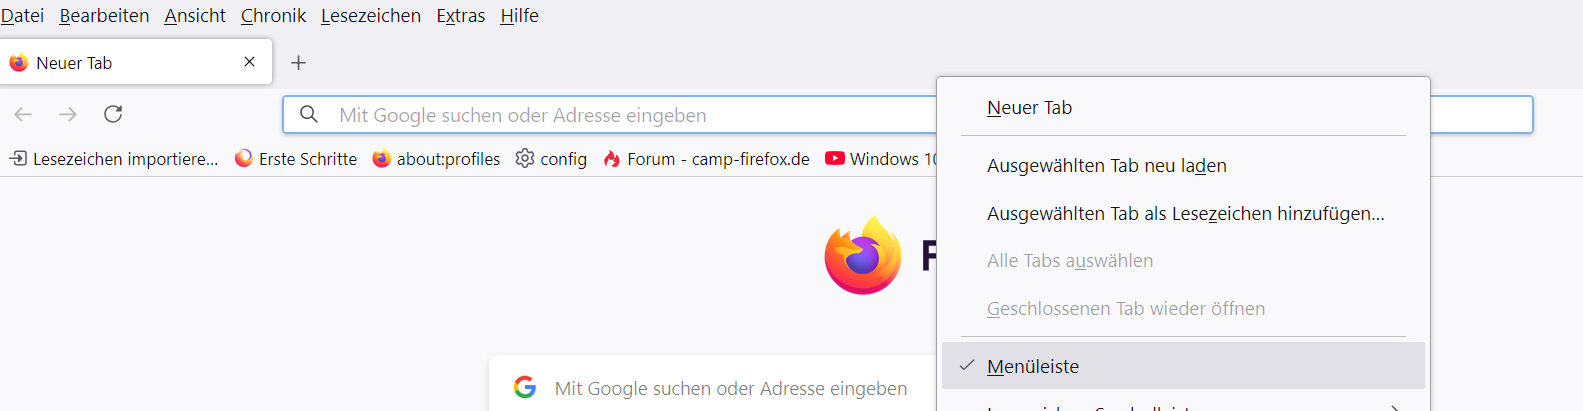Click the Google search box on page

(x=730, y=388)
